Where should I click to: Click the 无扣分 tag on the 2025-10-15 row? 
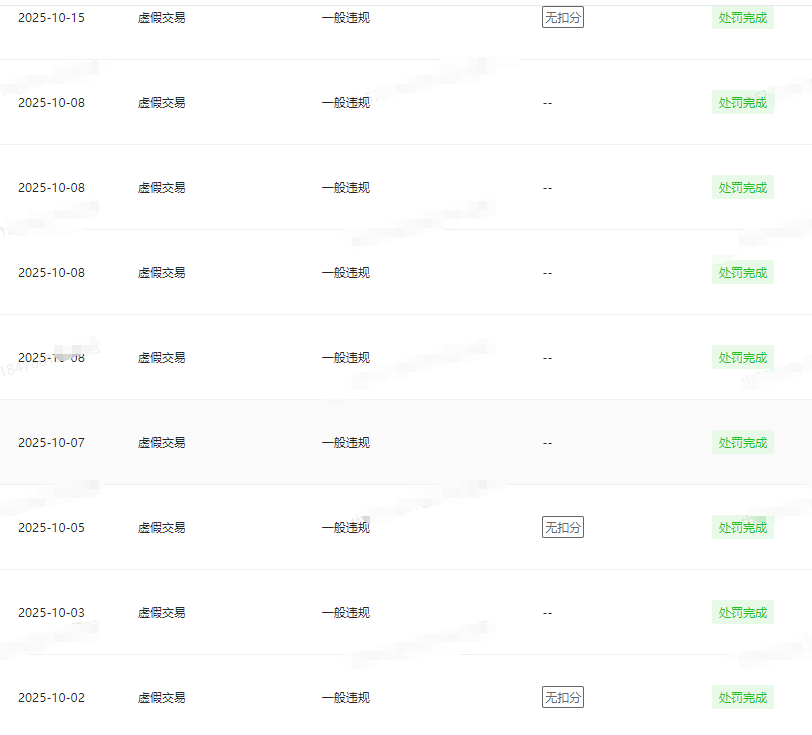point(562,18)
